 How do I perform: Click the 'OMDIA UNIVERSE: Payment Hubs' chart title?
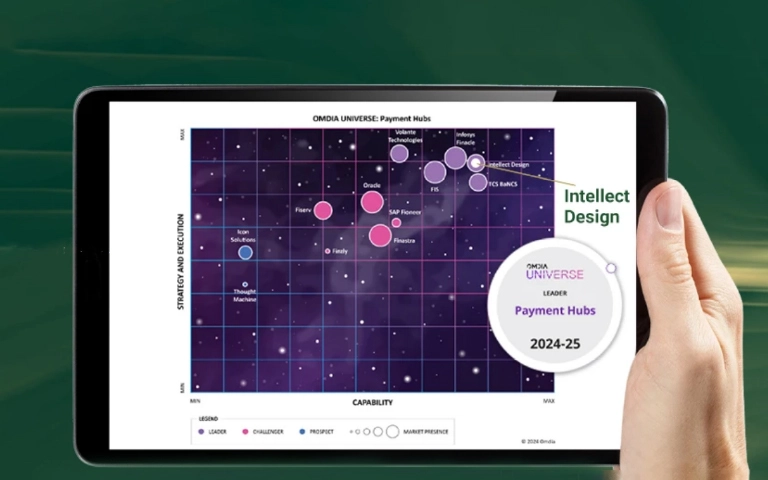pos(372,119)
